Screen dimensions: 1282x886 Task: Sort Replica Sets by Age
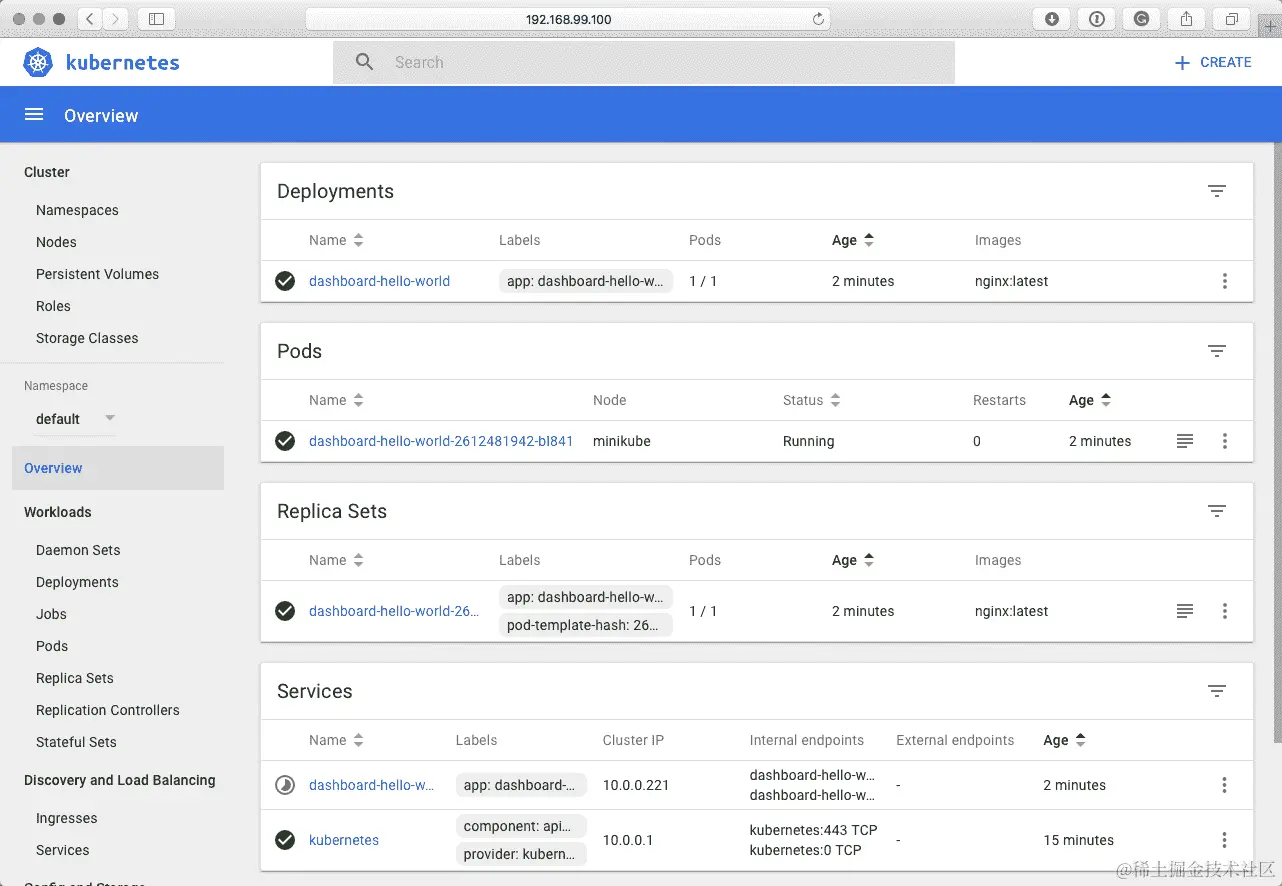(x=853, y=560)
